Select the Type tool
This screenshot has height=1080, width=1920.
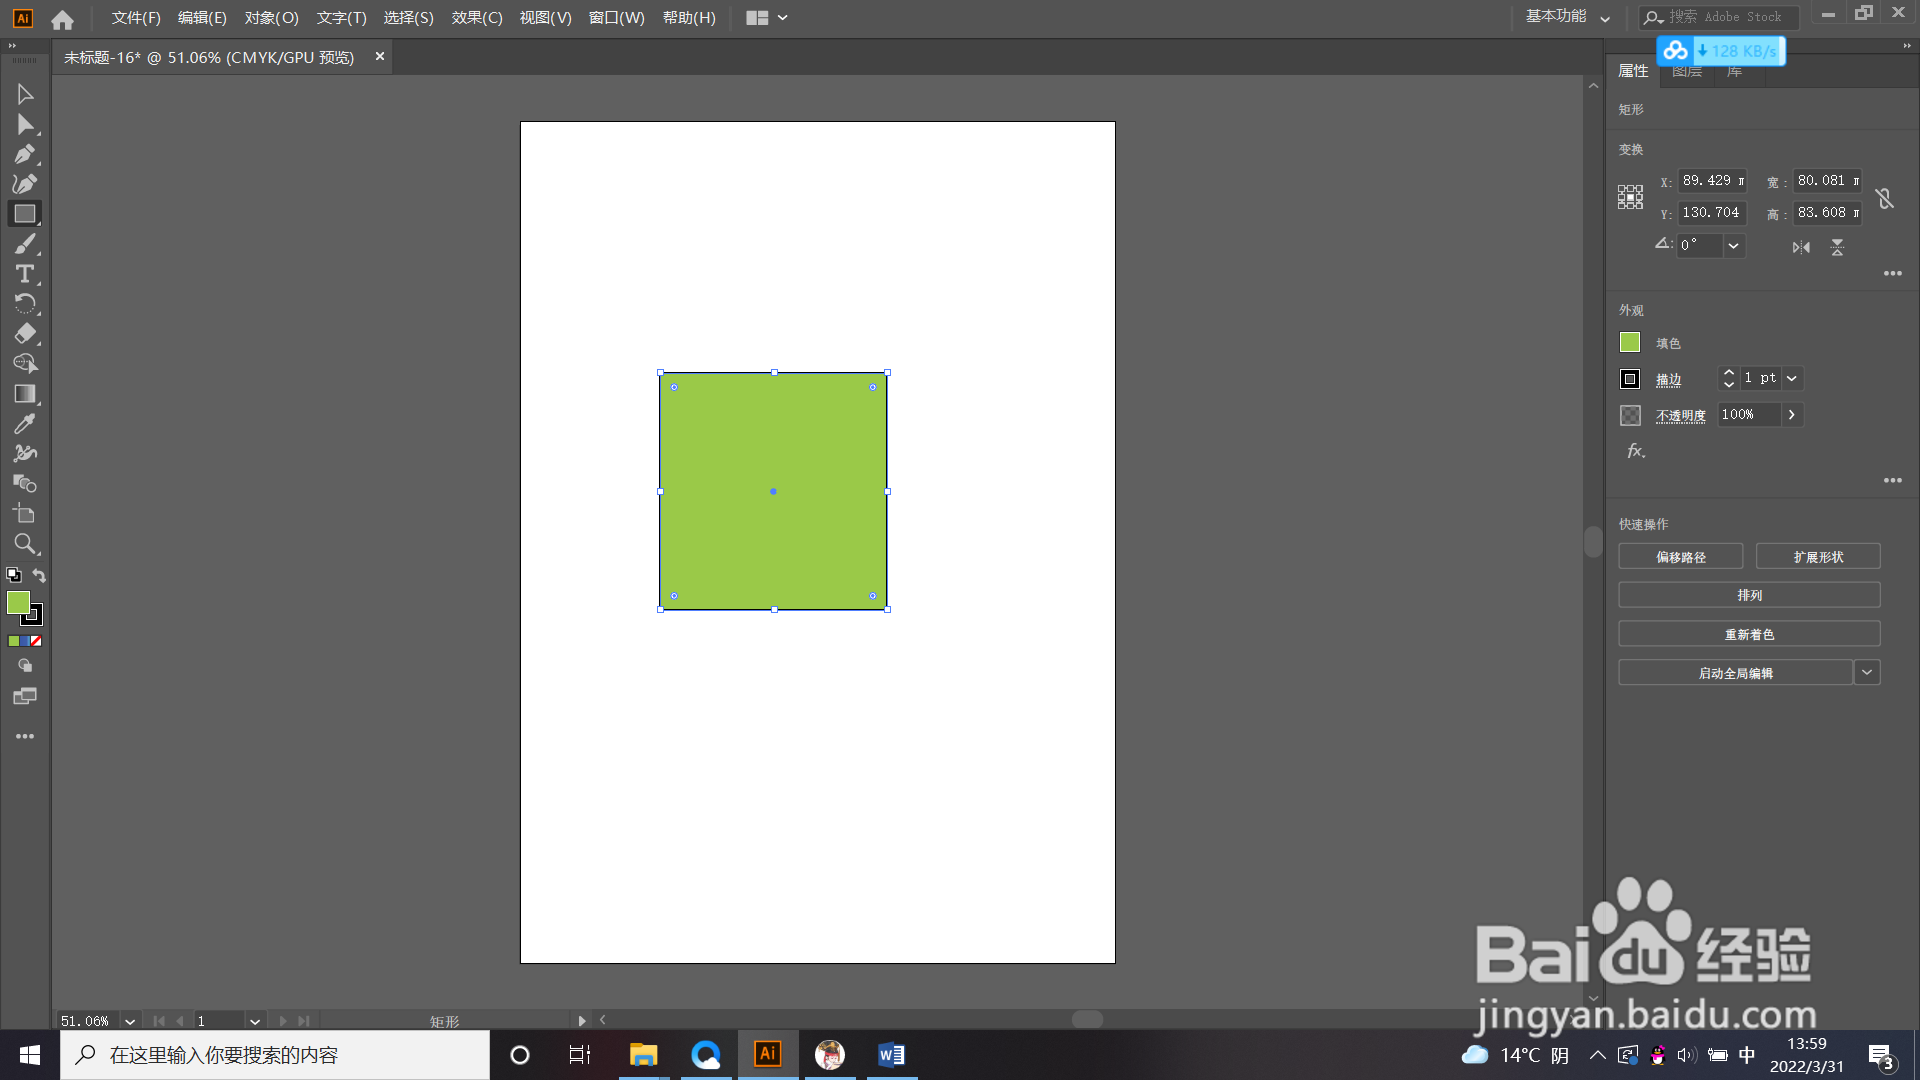click(x=25, y=274)
